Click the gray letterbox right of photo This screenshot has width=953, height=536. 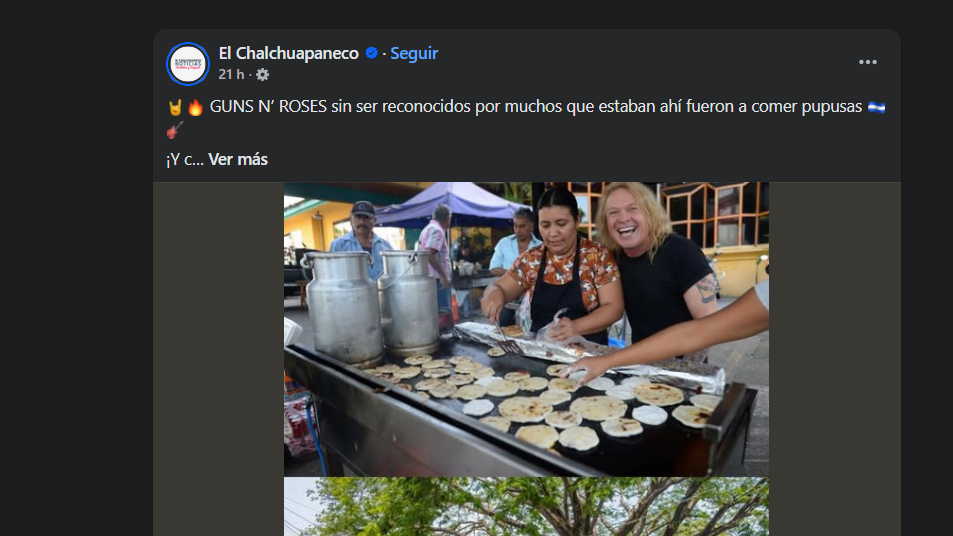pyautogui.click(x=834, y=359)
